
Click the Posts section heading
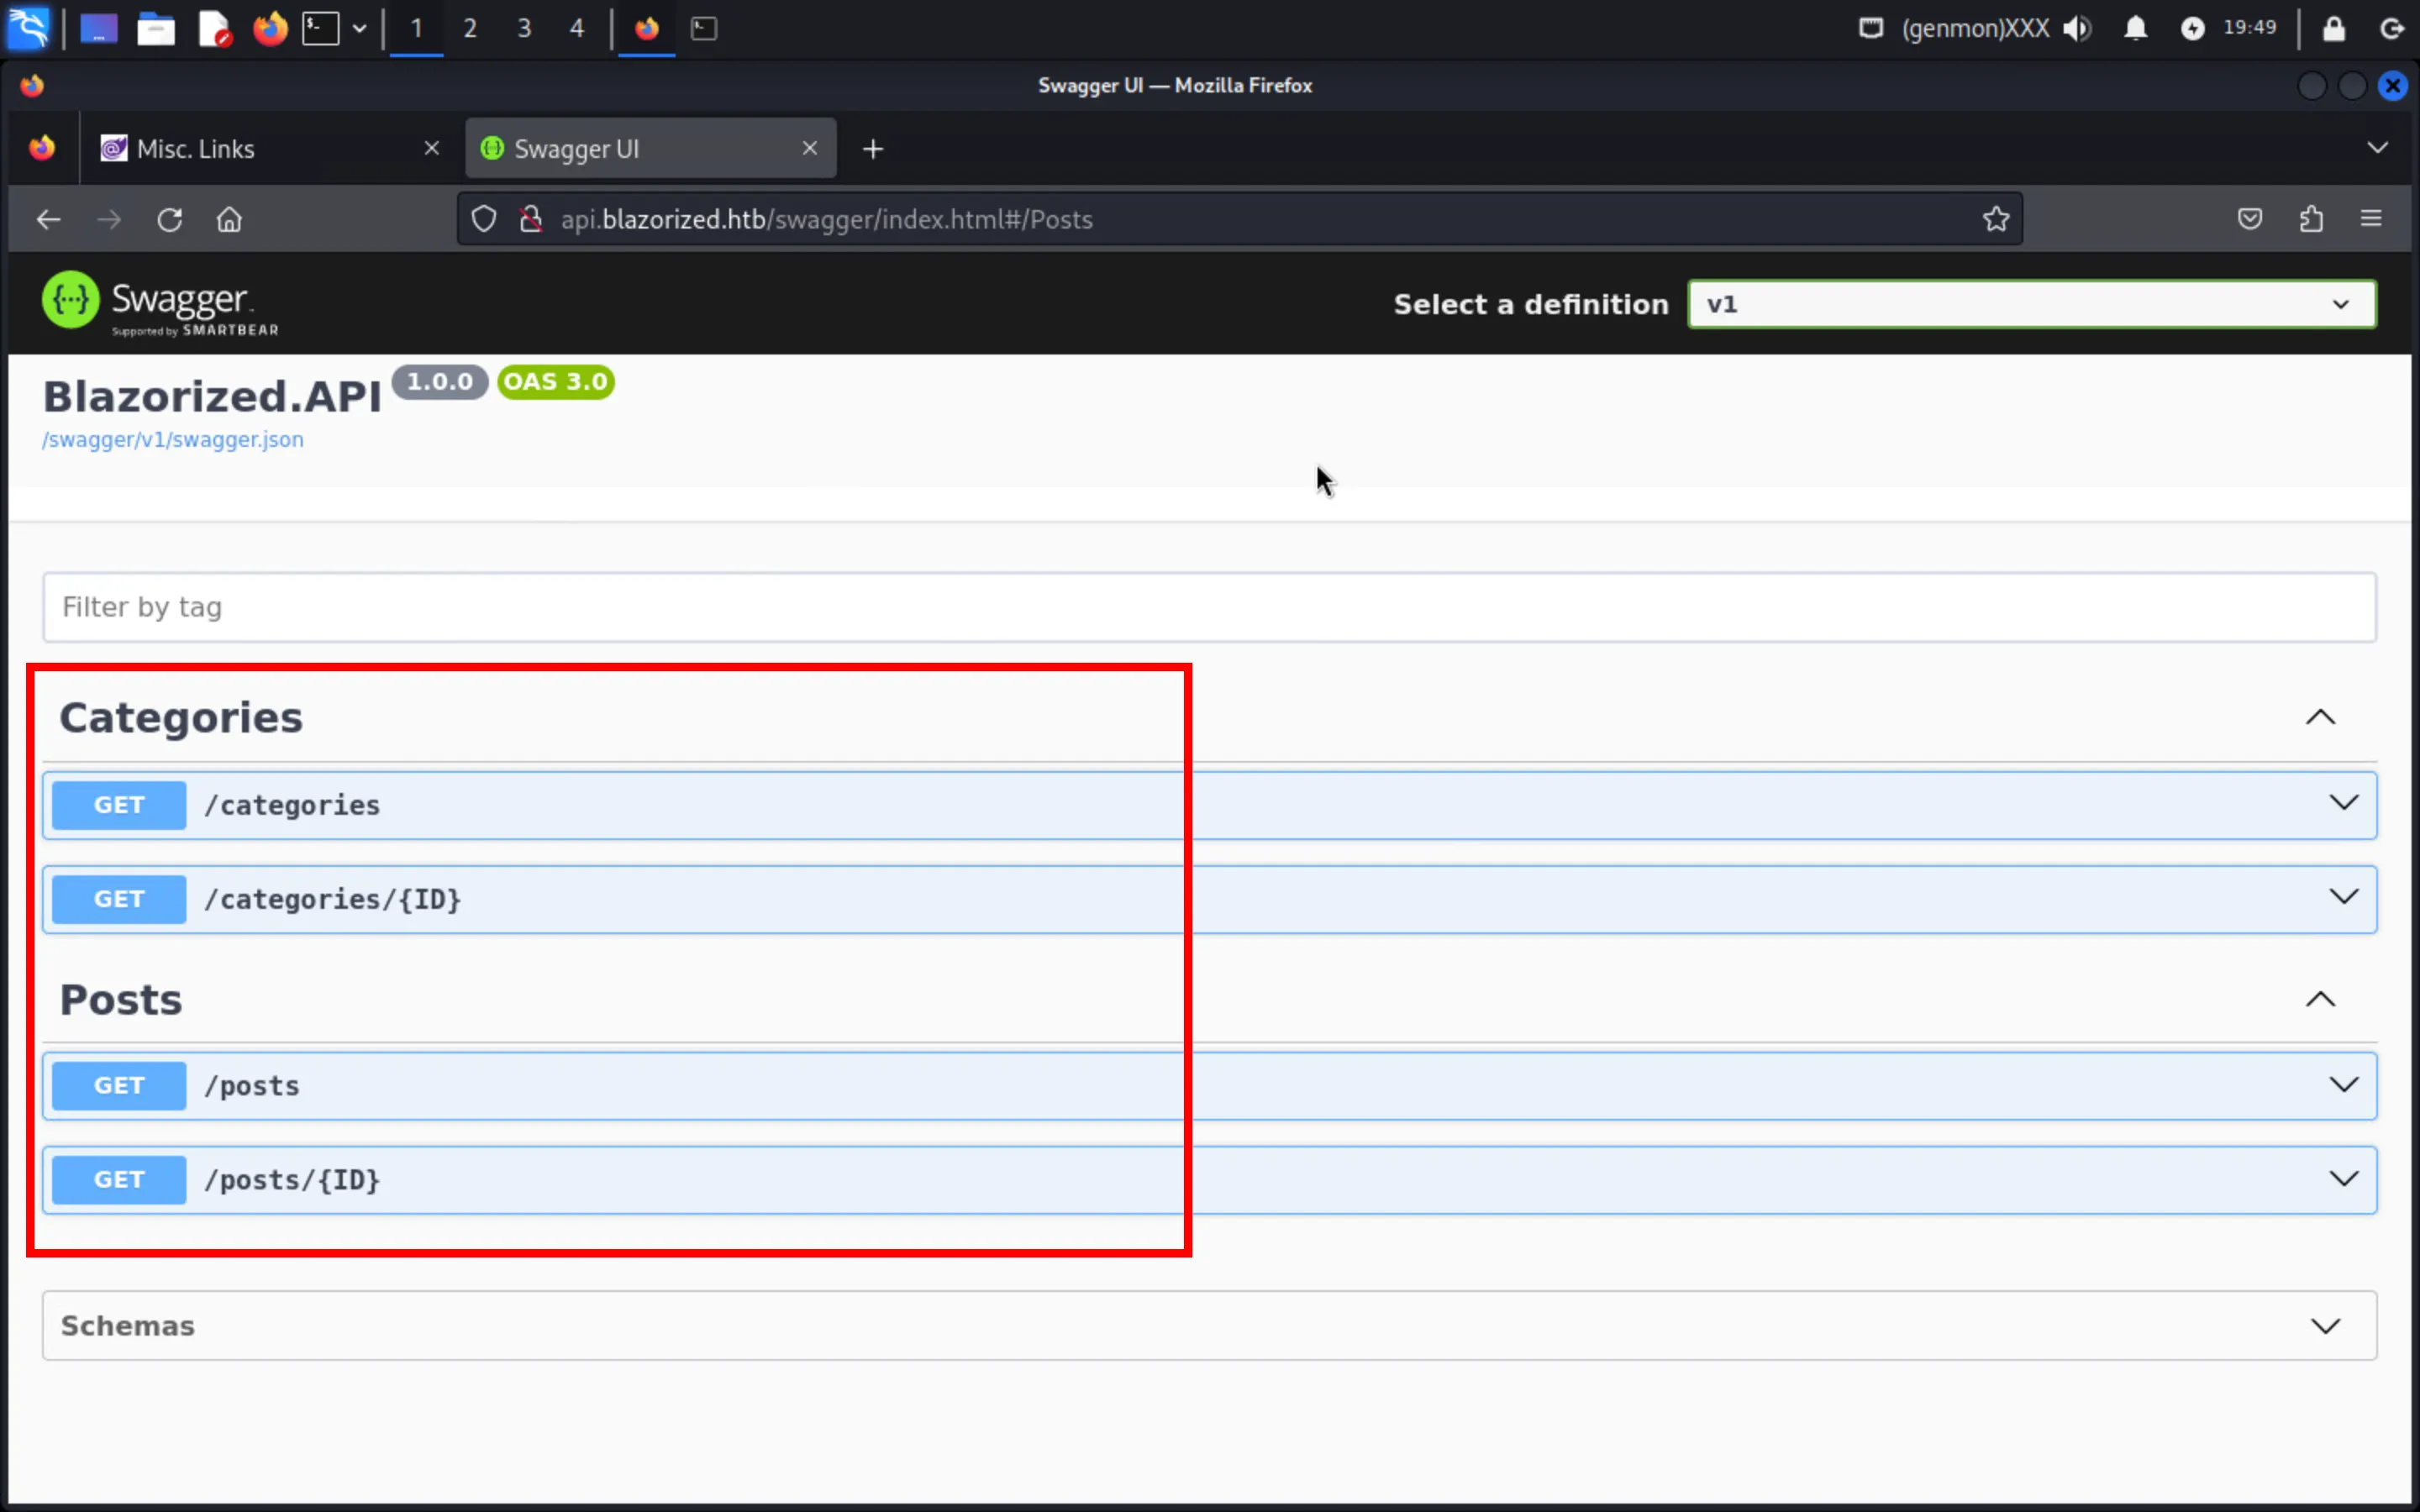[x=121, y=1000]
